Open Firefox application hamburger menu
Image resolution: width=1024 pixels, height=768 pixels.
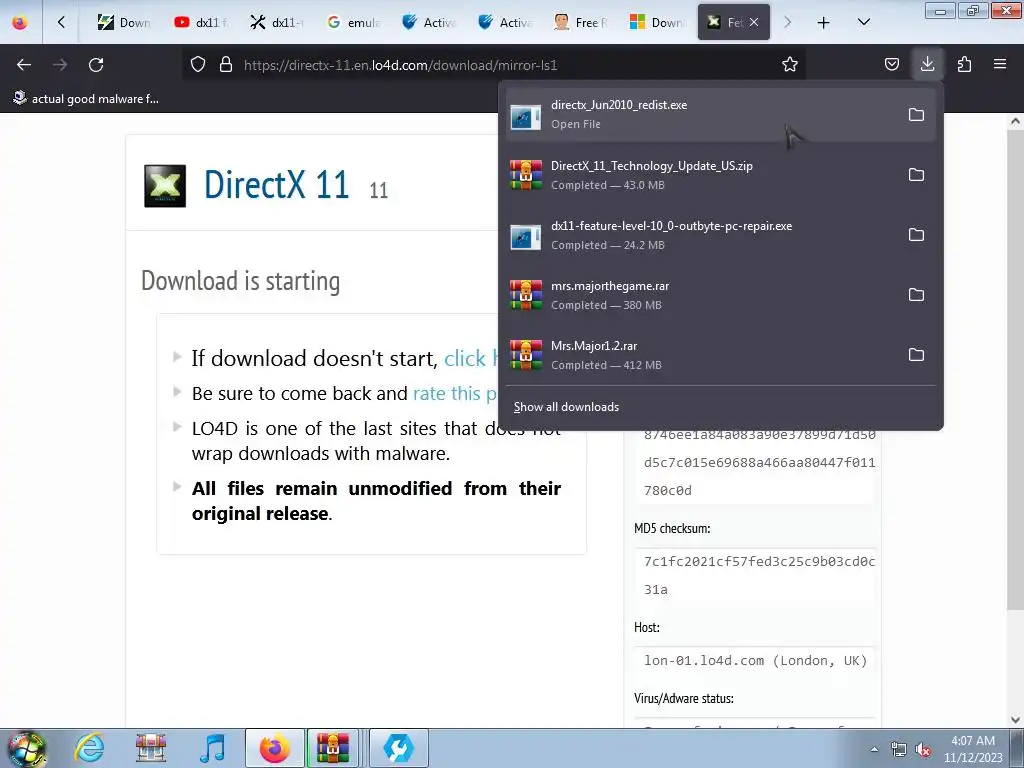click(1000, 65)
